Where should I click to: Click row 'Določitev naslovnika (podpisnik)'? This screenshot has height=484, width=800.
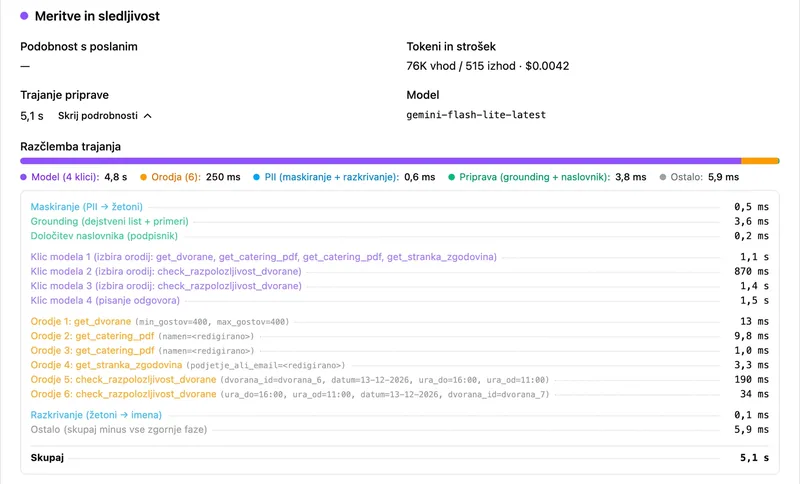399,236
